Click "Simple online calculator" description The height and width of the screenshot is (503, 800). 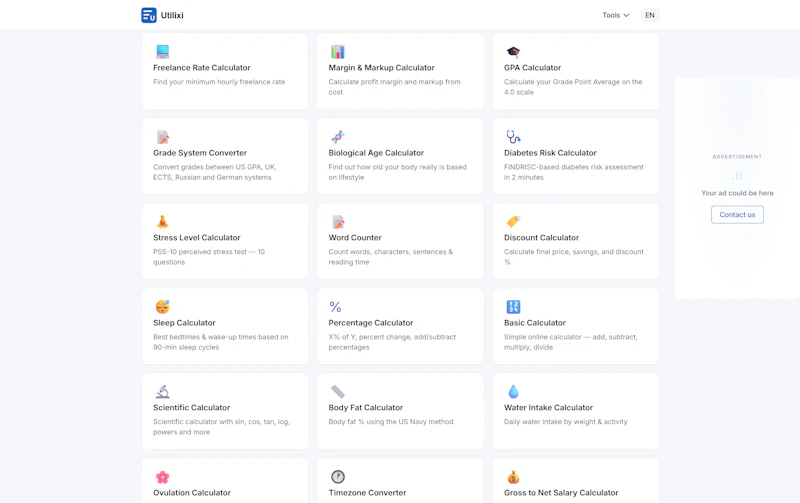point(570,342)
